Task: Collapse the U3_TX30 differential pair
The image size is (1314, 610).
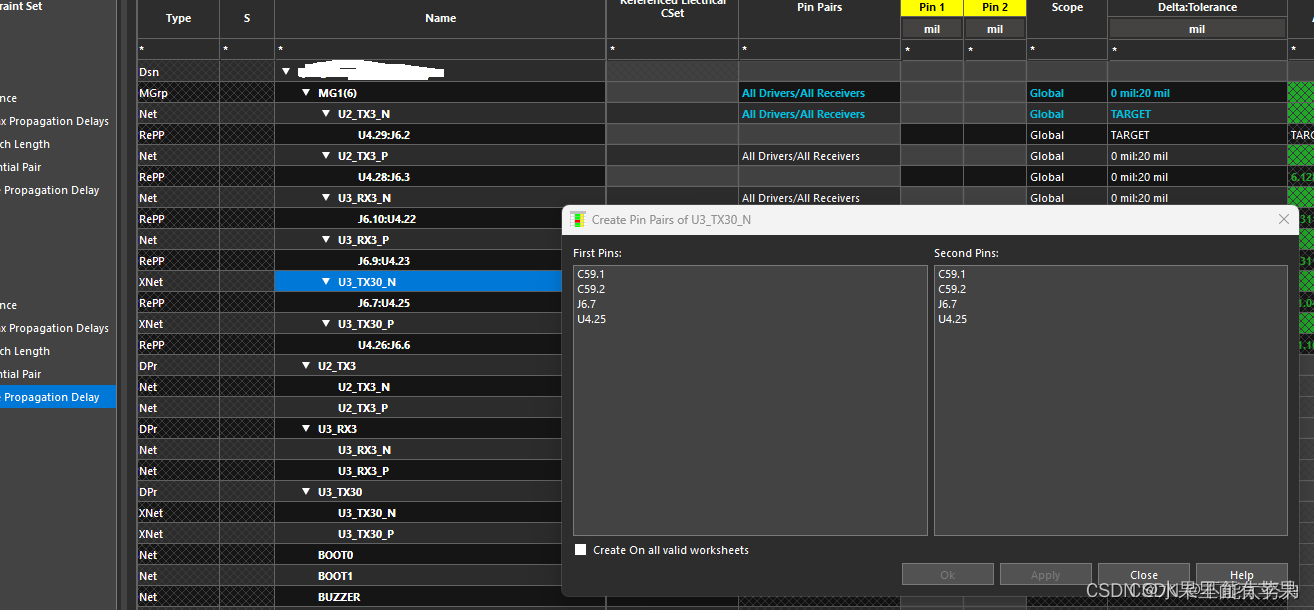Action: [307, 492]
